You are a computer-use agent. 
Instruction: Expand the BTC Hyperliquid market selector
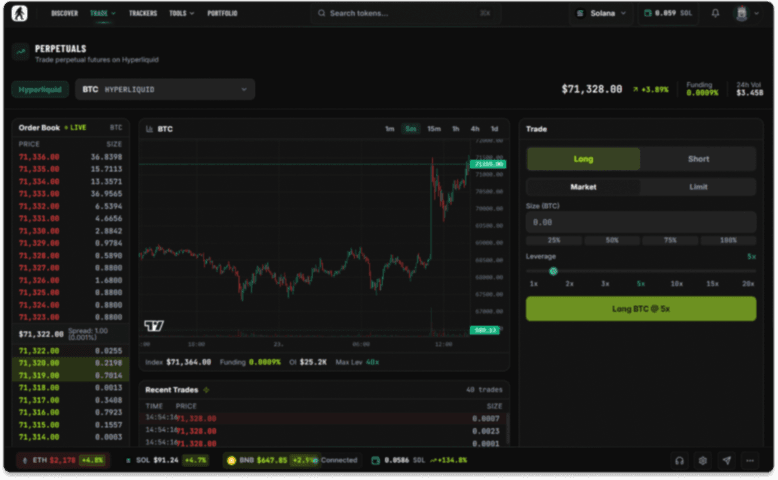(165, 89)
